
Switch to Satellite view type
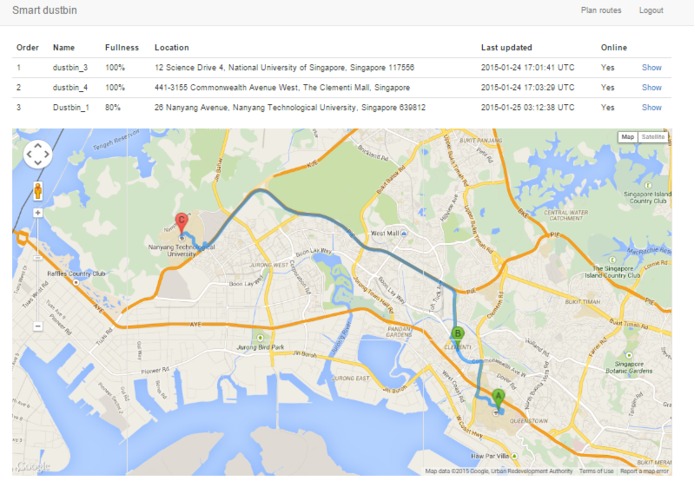point(652,137)
